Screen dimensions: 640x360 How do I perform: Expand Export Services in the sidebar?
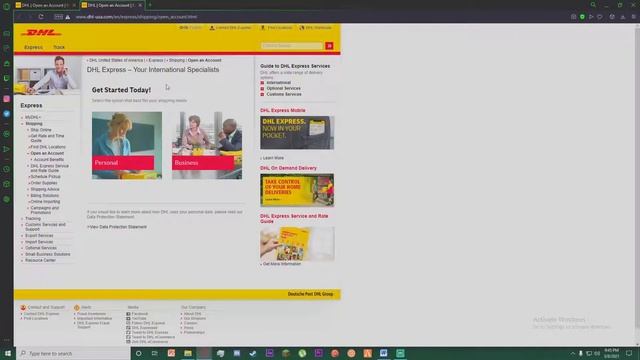39,236
